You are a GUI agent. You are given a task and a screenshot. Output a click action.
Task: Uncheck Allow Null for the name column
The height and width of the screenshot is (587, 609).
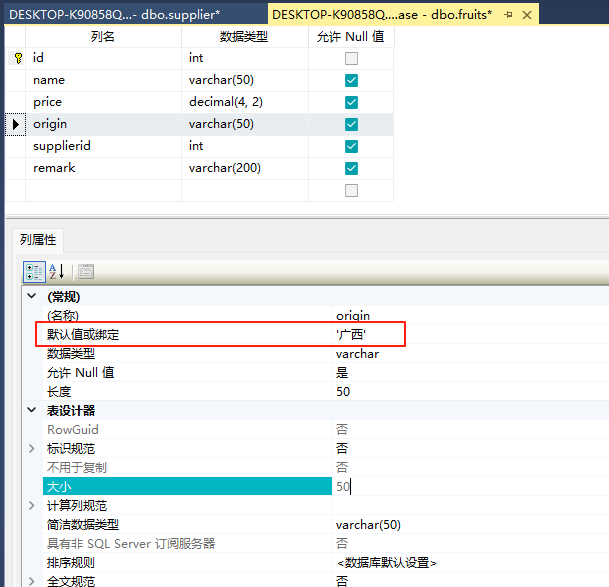351,80
